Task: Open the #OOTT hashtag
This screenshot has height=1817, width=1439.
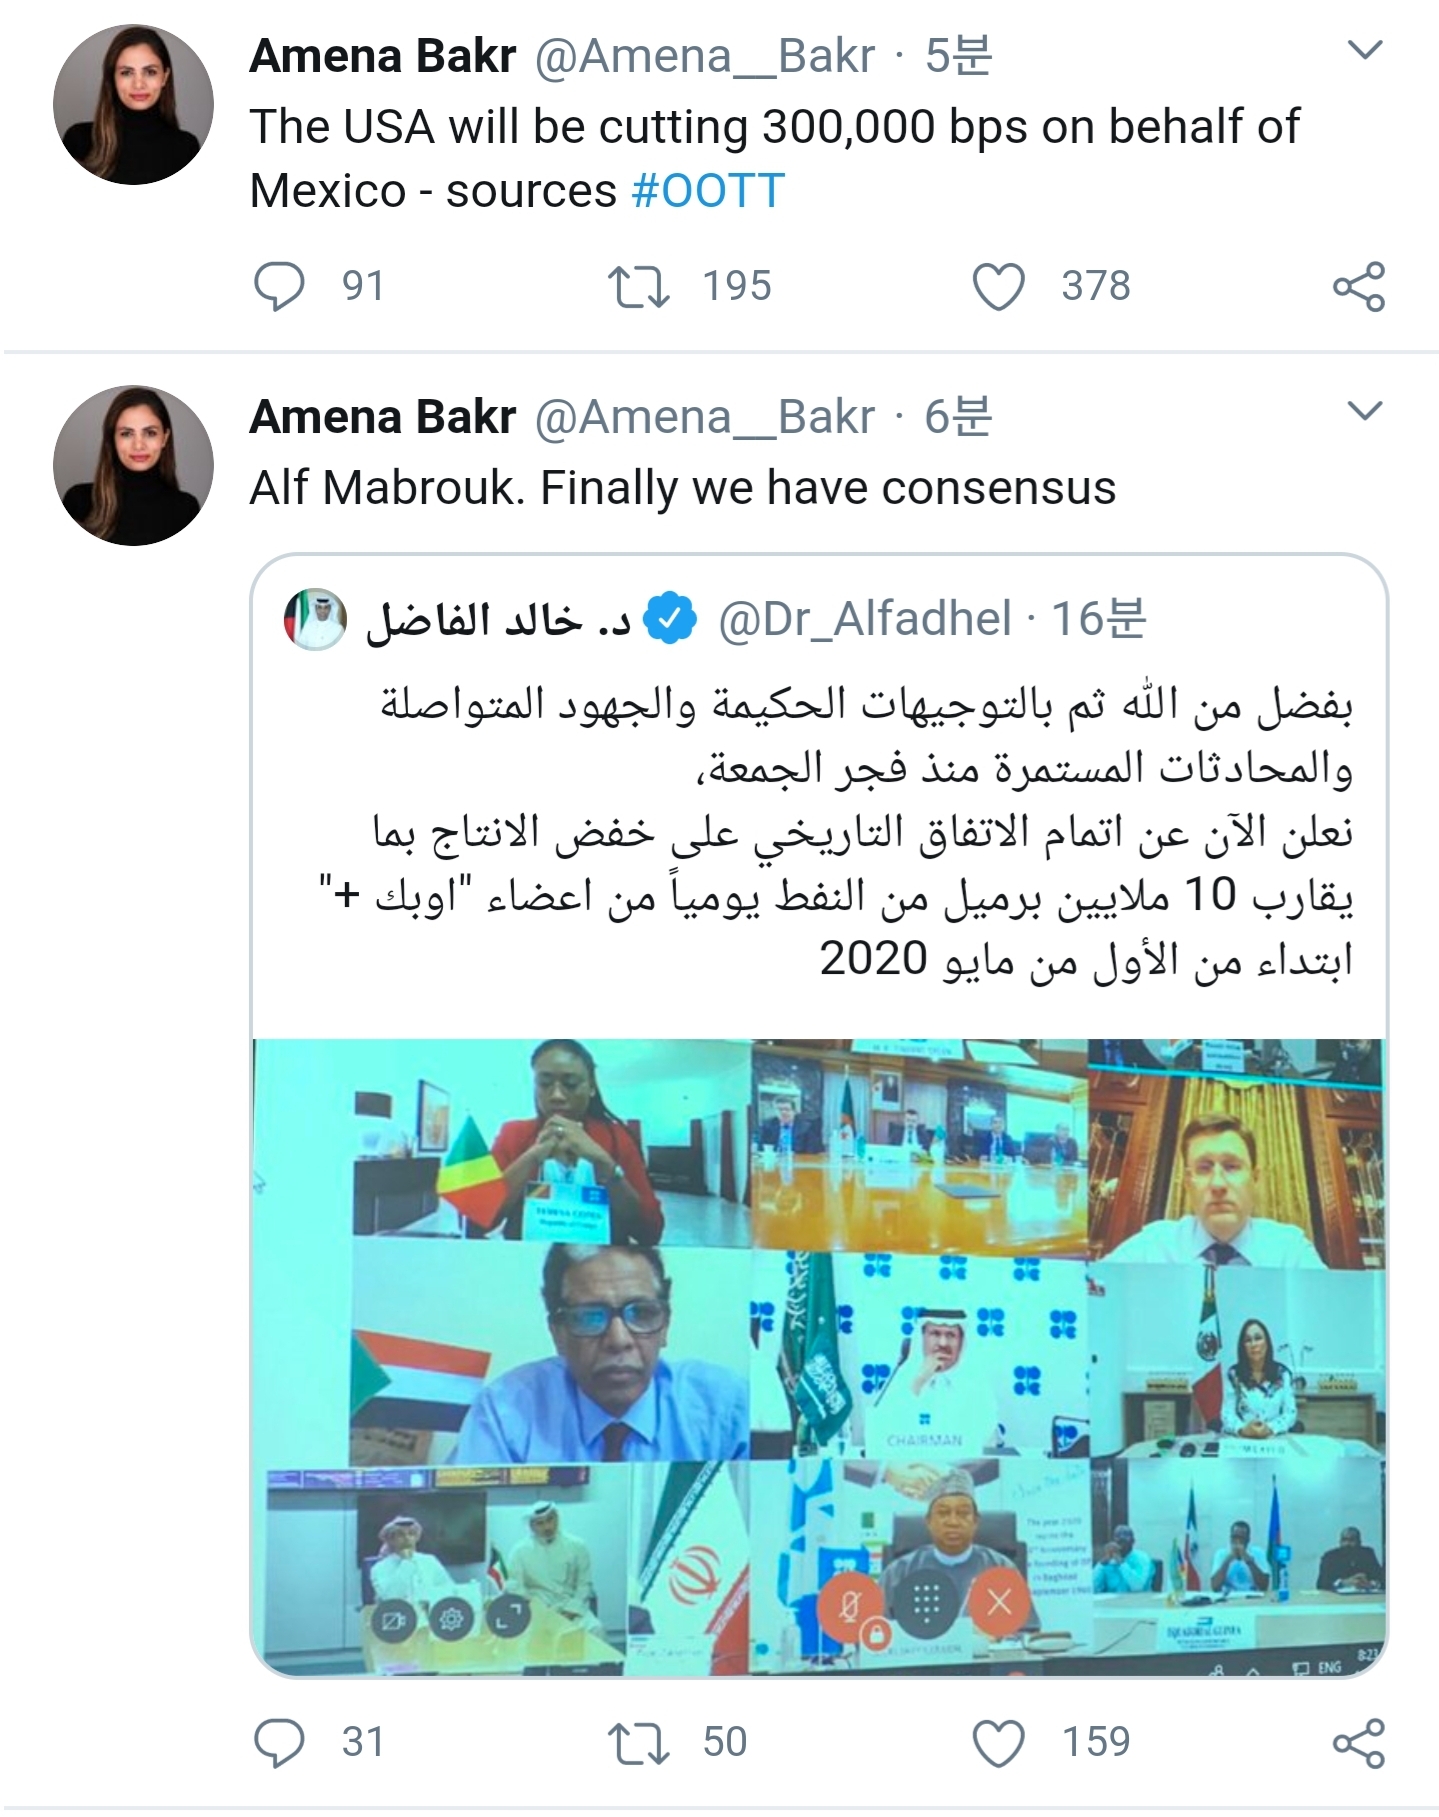Action: click(708, 191)
